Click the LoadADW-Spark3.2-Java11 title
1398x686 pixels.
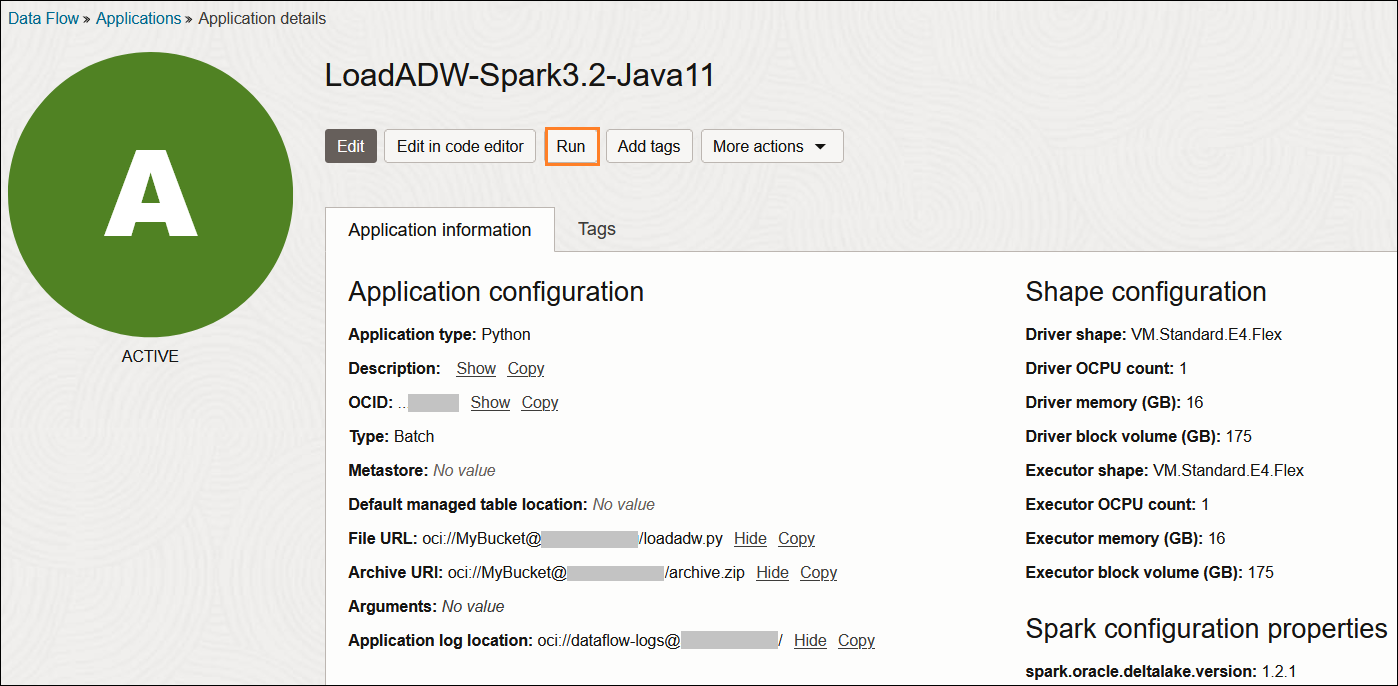pos(520,75)
